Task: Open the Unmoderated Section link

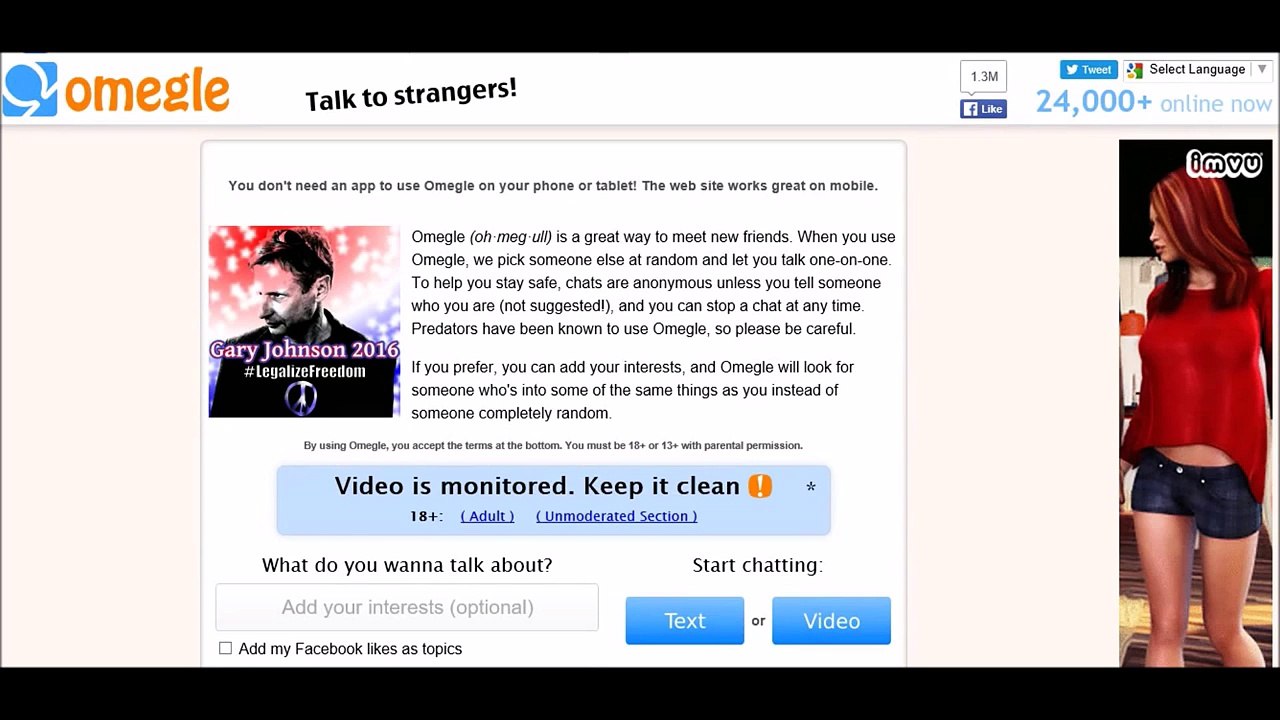Action: click(616, 516)
